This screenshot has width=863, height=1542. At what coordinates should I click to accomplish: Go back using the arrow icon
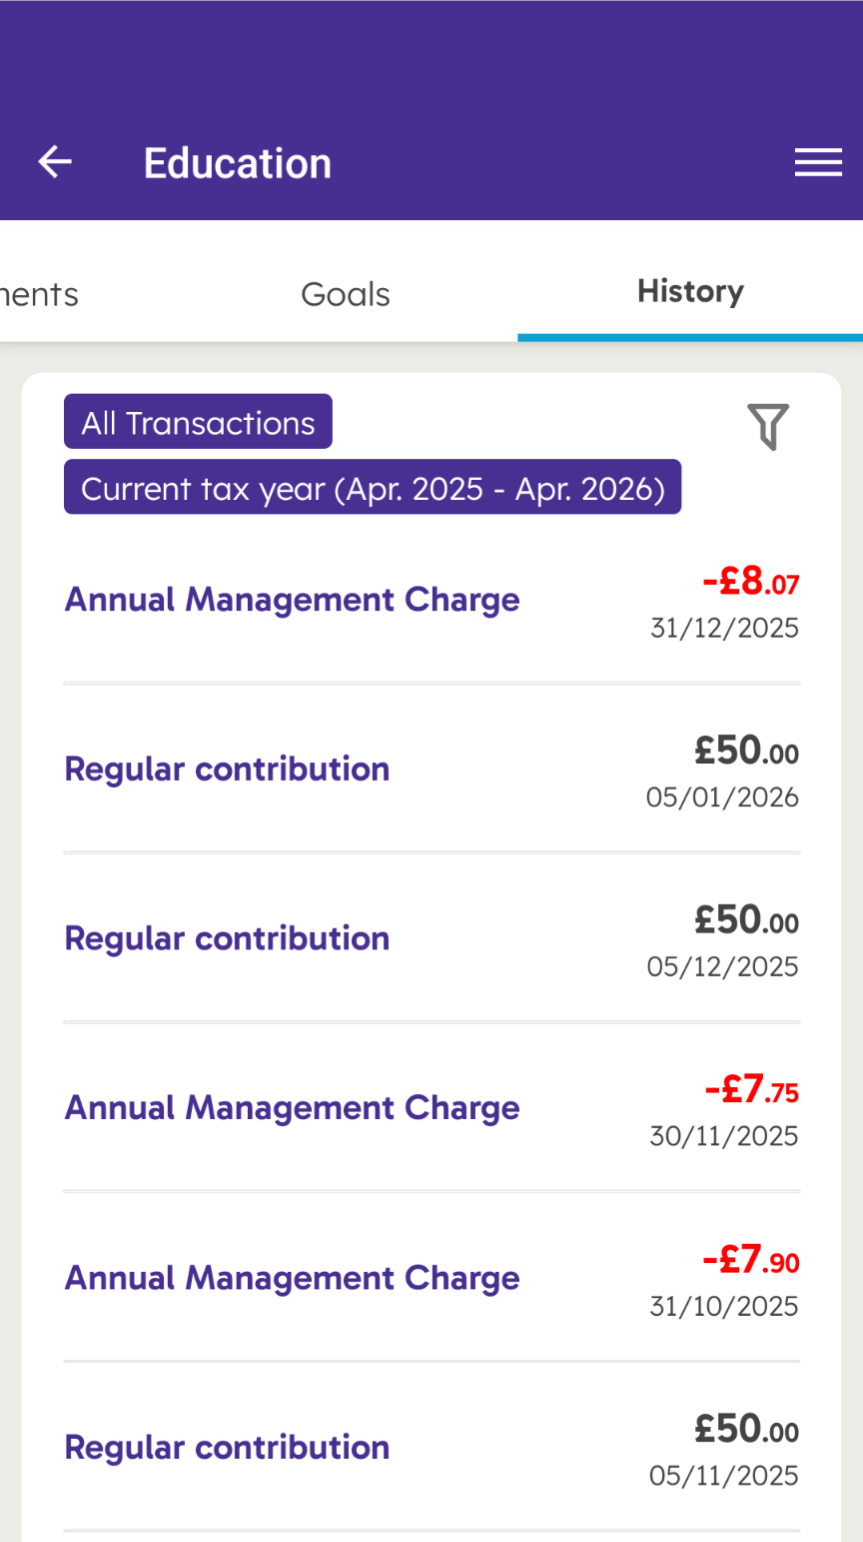pos(55,162)
